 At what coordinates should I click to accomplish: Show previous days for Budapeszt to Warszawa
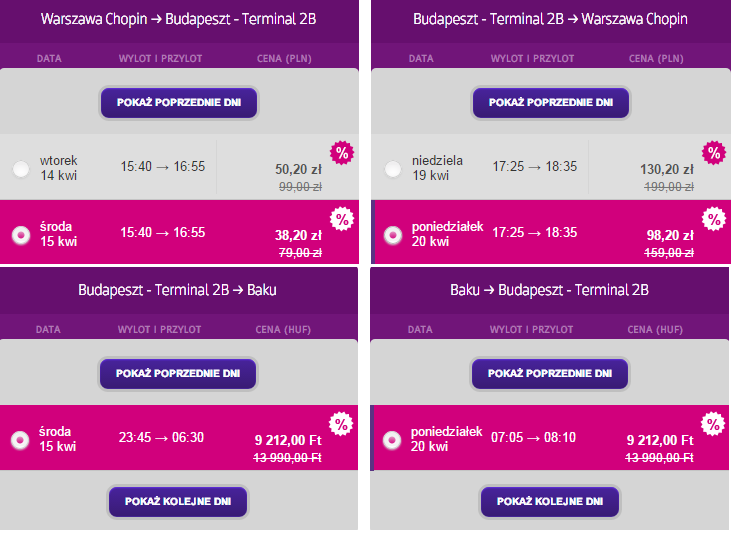(551, 102)
